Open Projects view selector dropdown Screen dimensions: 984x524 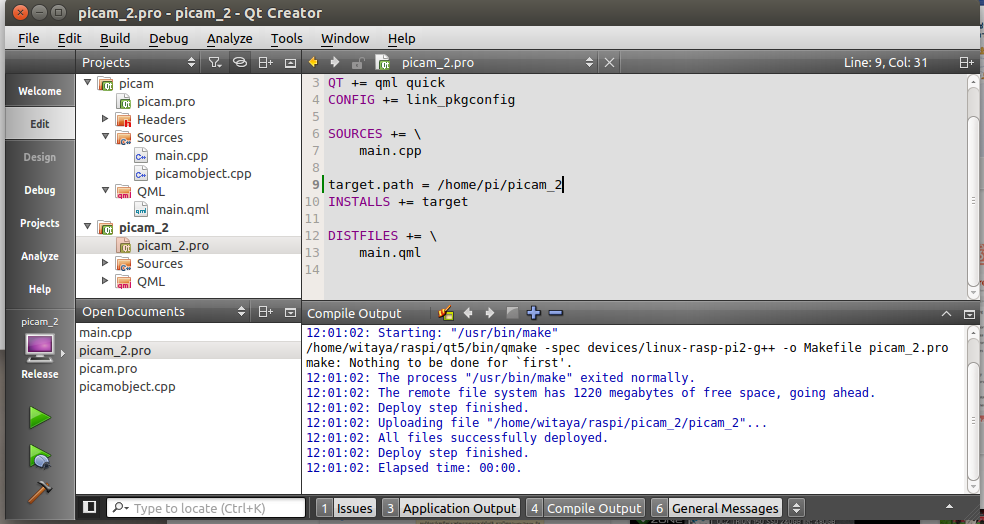pyautogui.click(x=139, y=62)
